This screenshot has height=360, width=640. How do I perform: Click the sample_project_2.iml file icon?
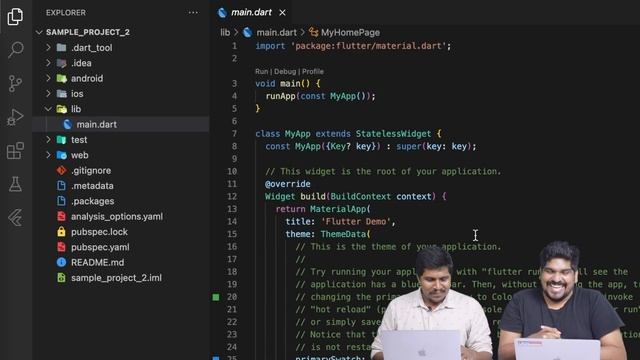[61, 278]
